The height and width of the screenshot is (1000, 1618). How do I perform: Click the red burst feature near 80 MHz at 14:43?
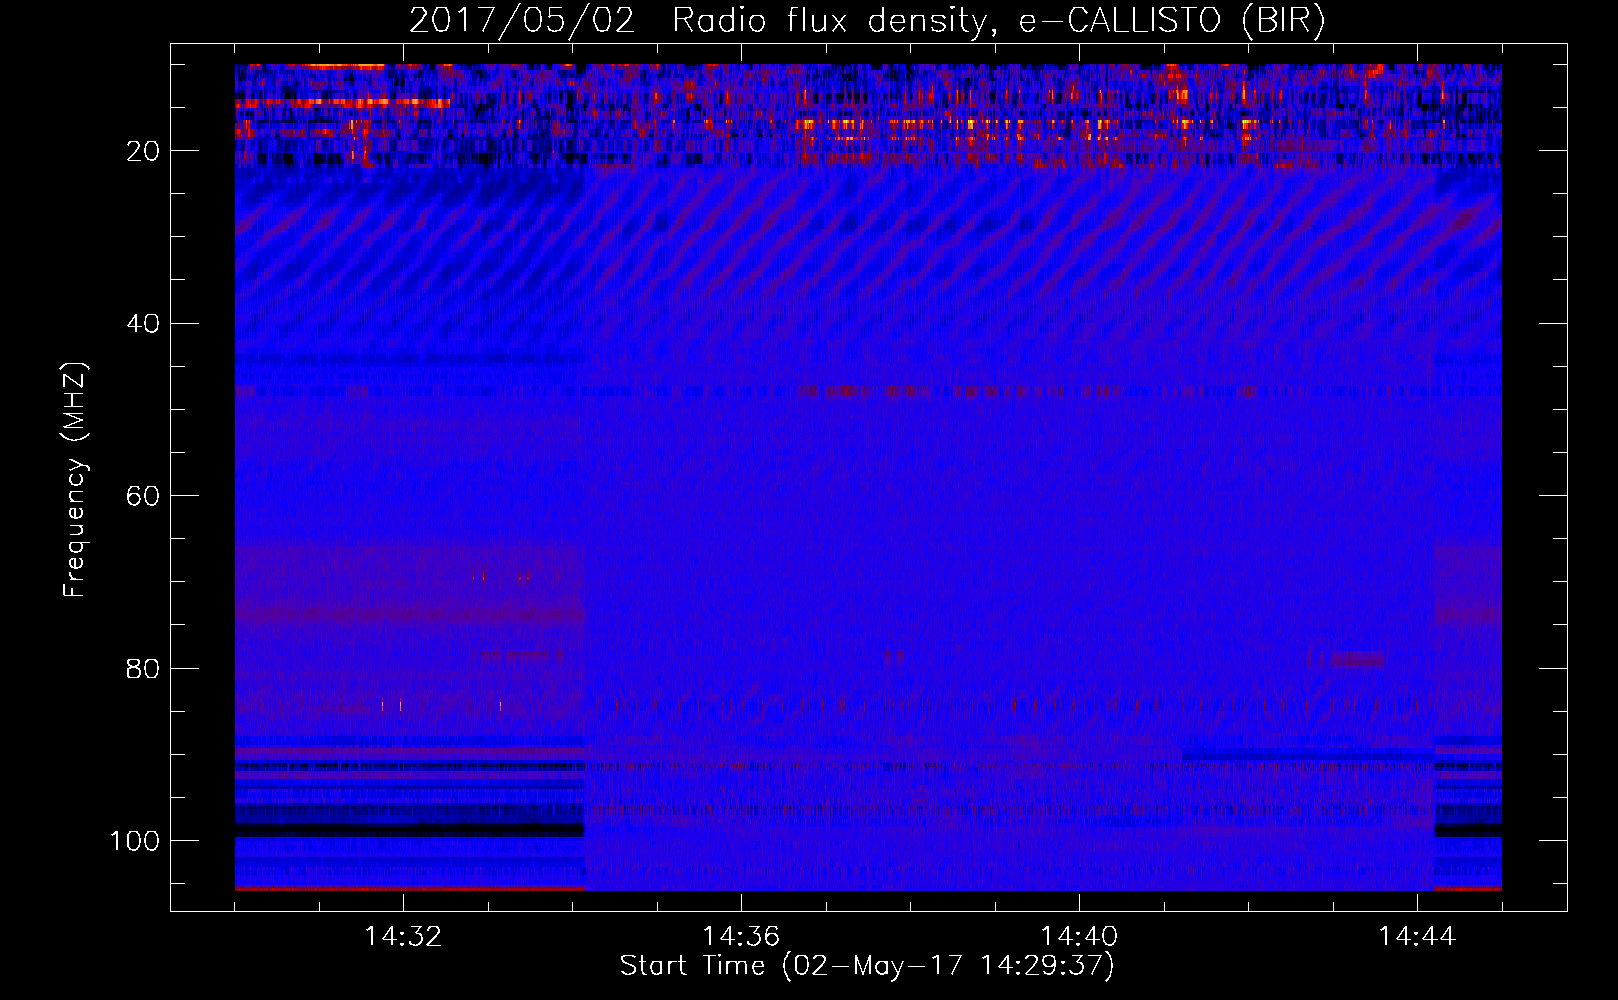click(x=1357, y=660)
